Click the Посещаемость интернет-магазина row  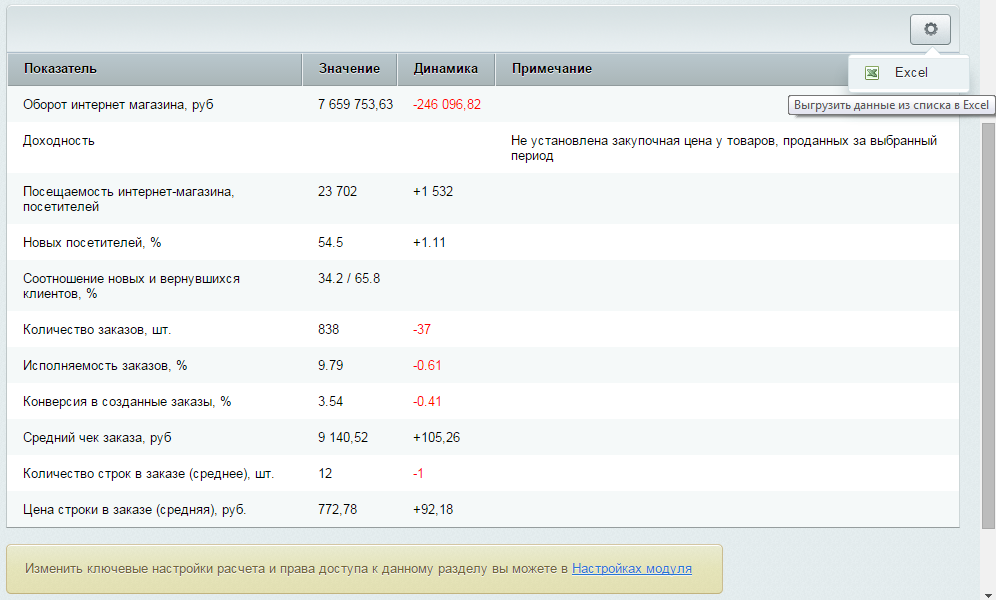[128, 198]
